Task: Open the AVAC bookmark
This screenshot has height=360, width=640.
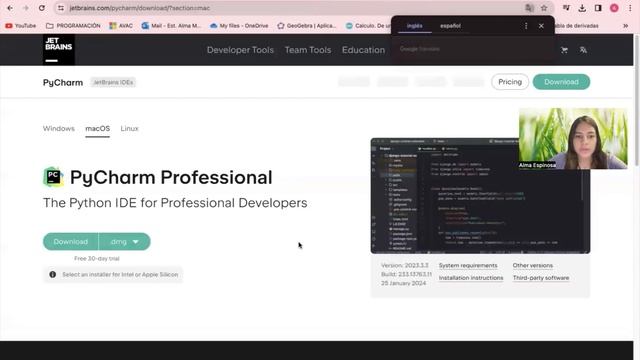Action: coord(121,26)
